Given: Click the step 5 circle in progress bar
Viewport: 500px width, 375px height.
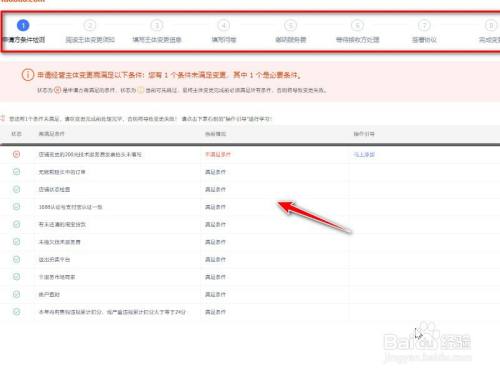Looking at the screenshot, I should (290, 25).
